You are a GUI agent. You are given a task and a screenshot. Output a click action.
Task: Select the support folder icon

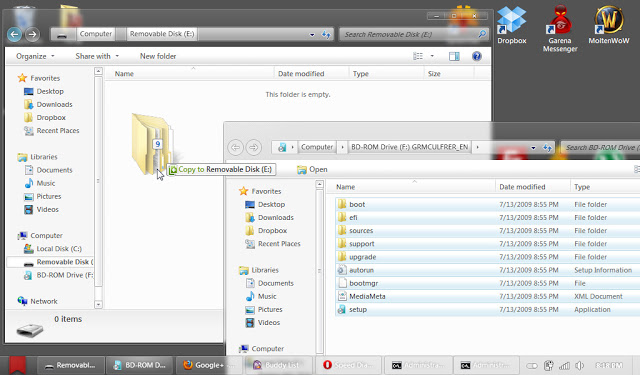point(342,244)
